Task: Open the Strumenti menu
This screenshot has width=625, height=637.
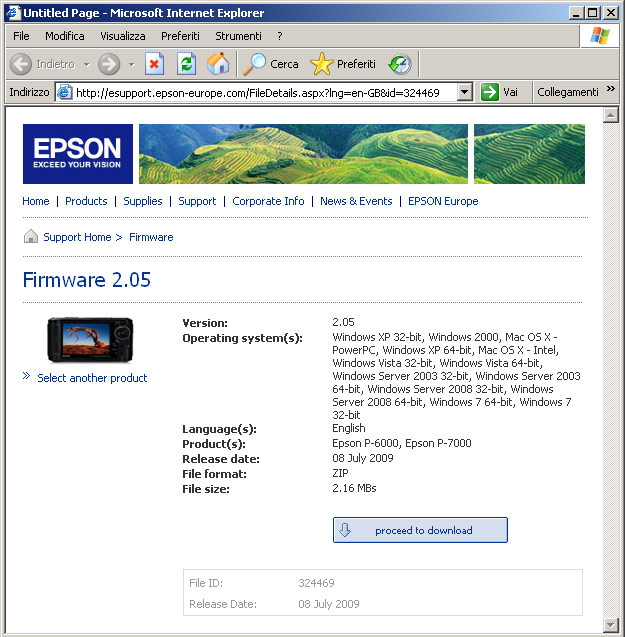Action: click(239, 36)
